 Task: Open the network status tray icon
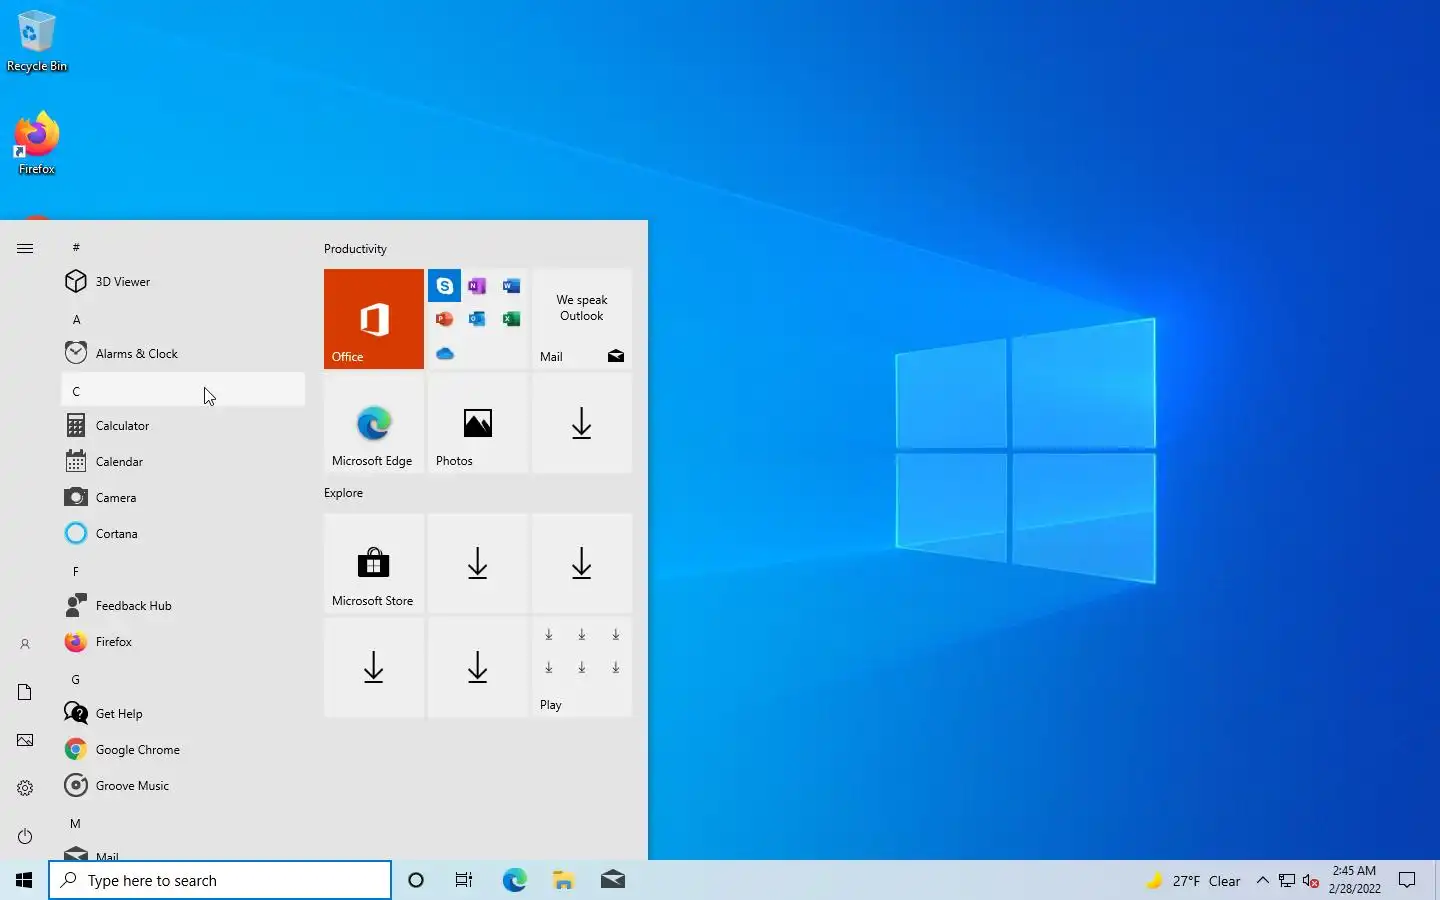[x=1287, y=881]
